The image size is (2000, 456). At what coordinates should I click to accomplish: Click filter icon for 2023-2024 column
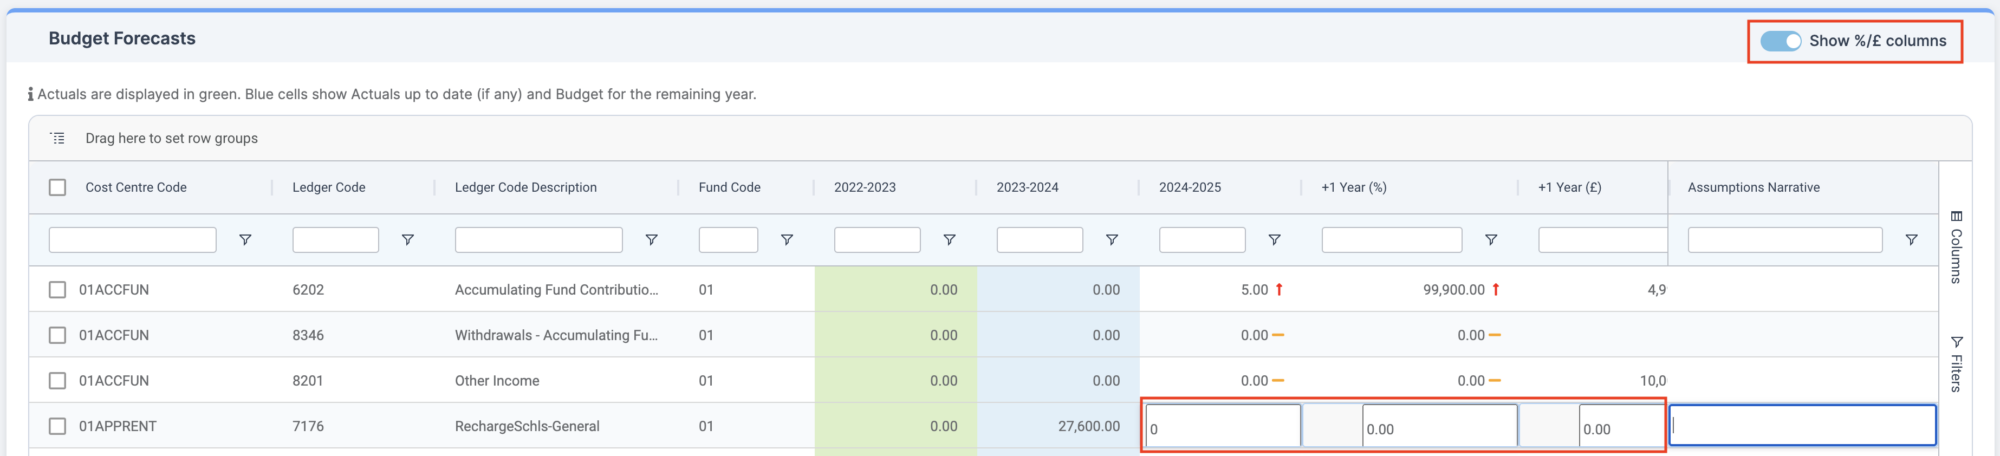pyautogui.click(x=1112, y=240)
